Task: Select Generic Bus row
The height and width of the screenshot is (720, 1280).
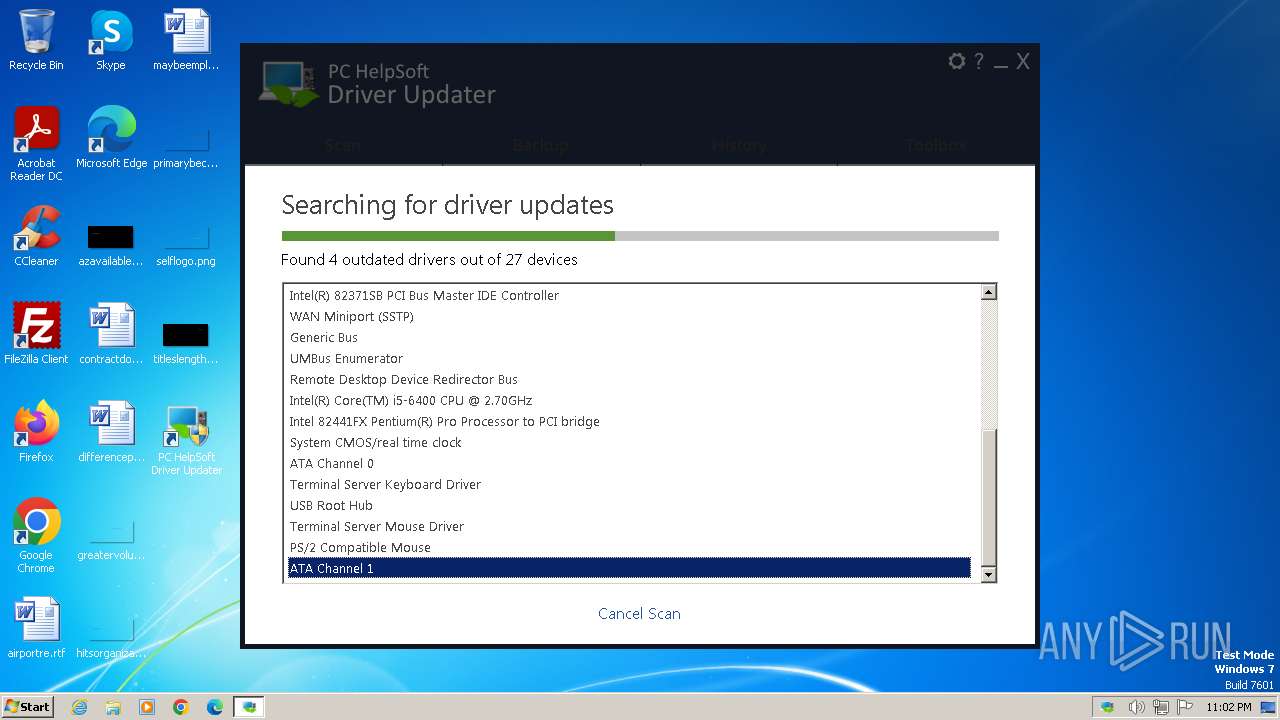Action: [x=629, y=338]
